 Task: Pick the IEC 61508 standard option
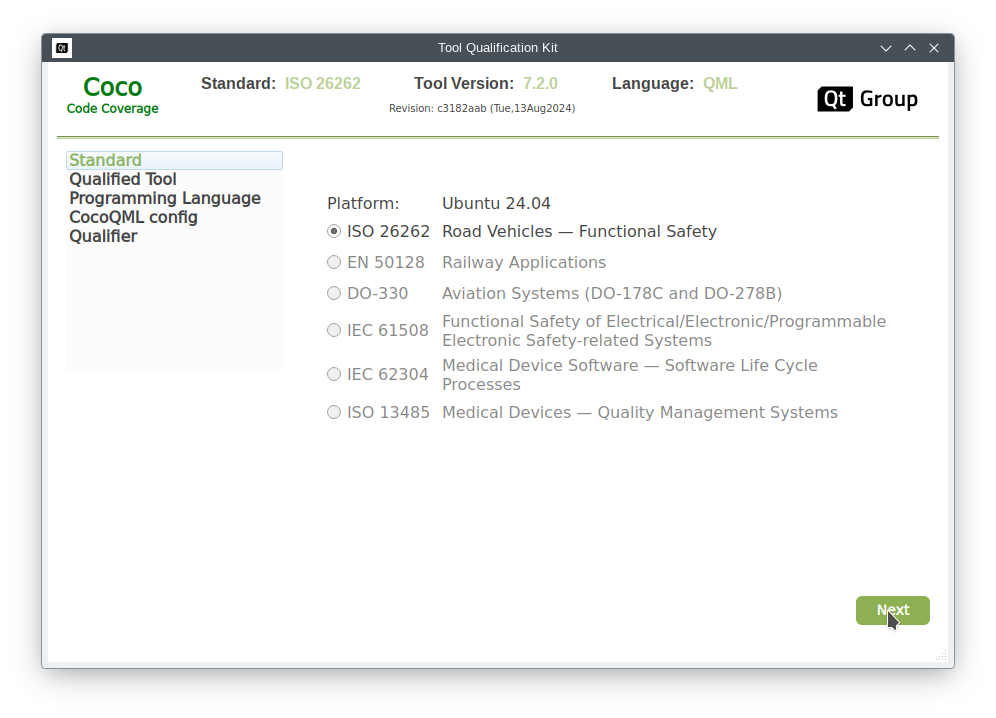point(334,330)
